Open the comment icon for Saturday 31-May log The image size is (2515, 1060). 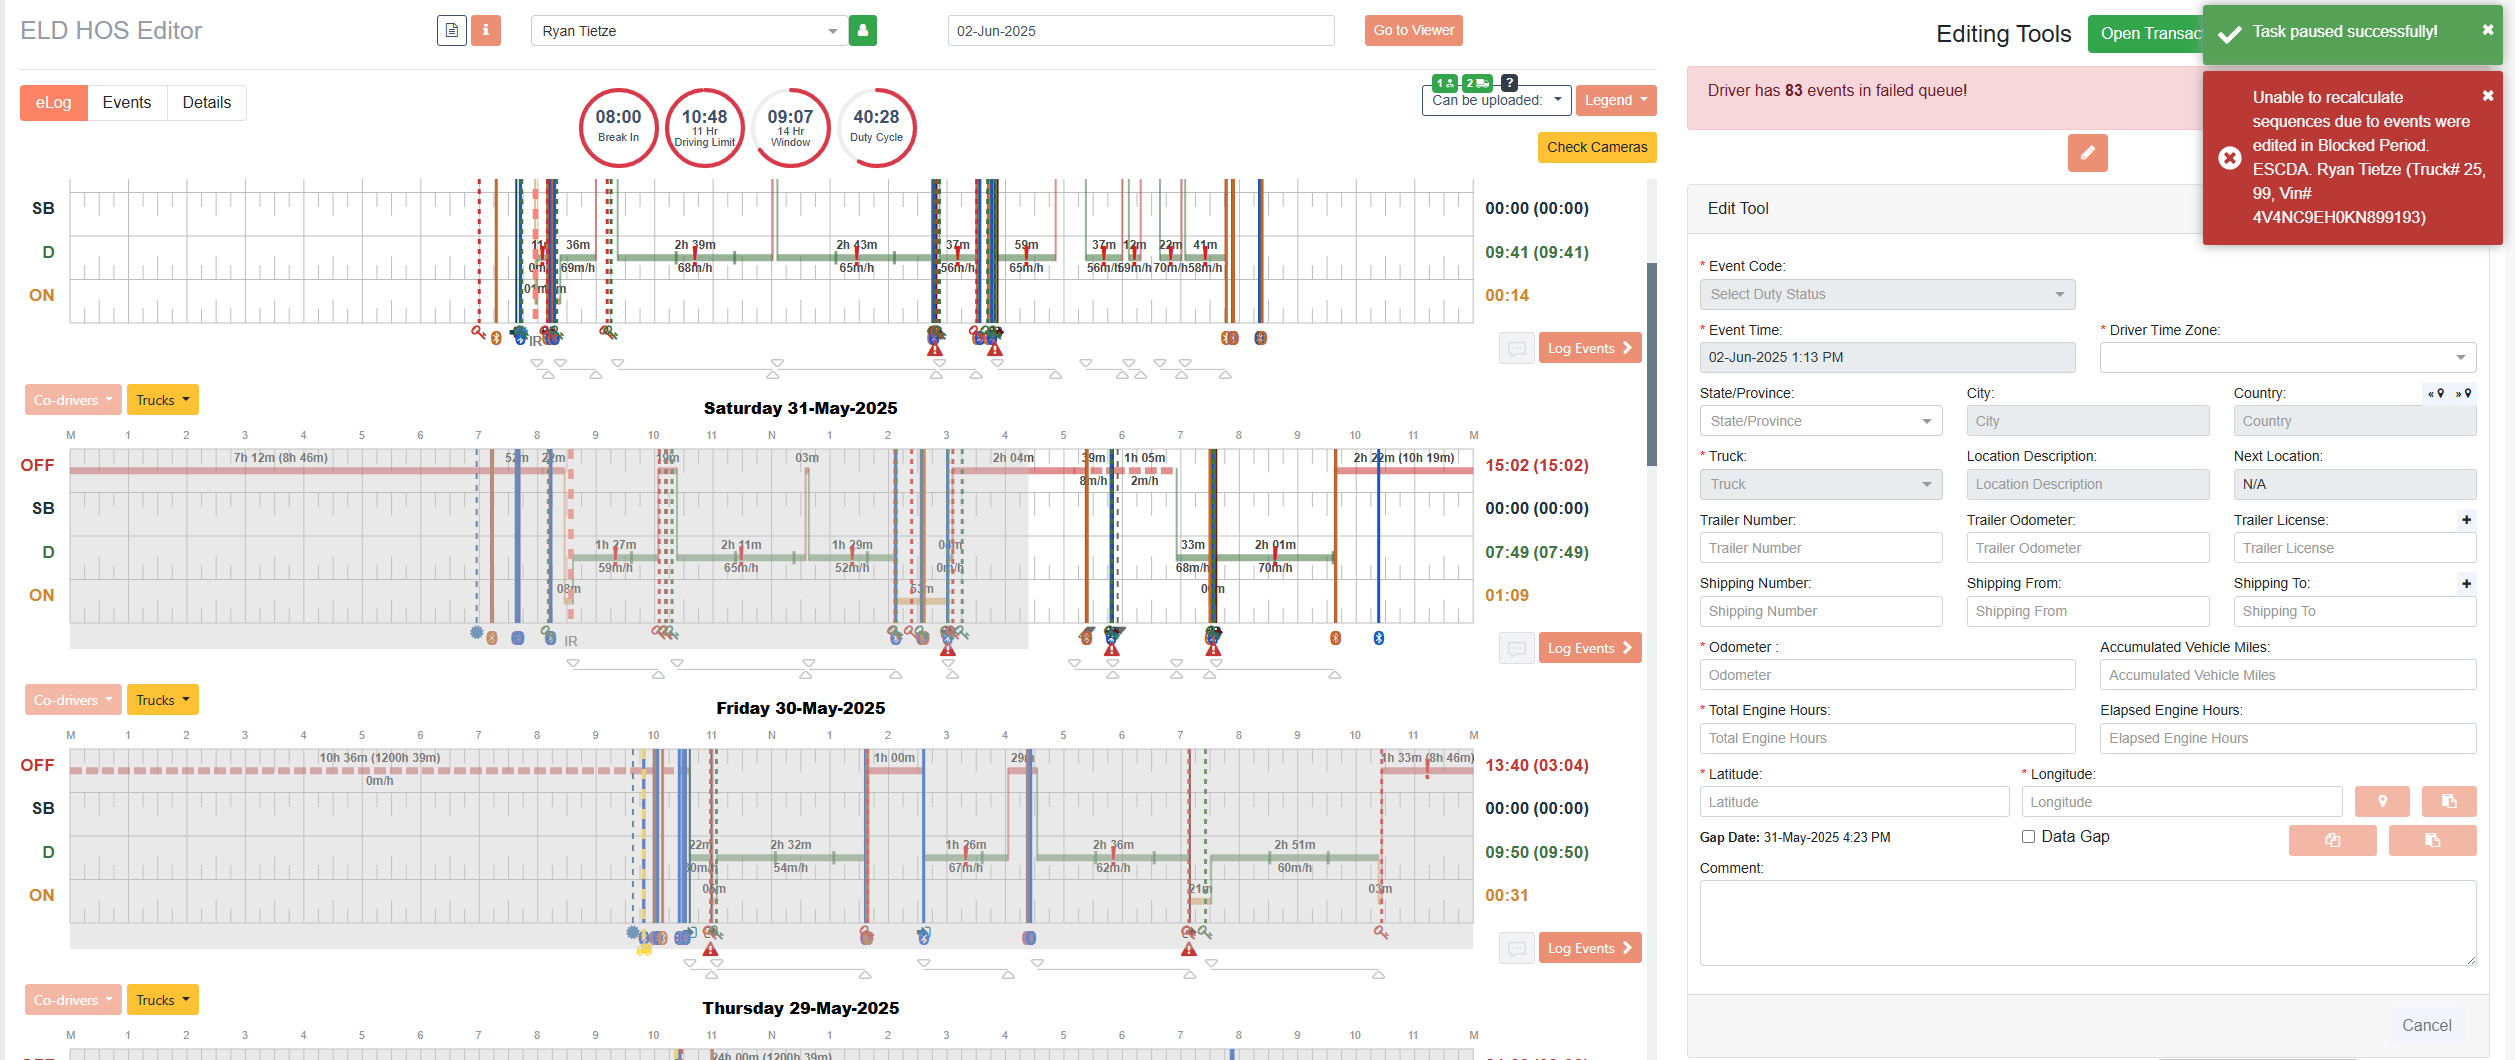click(x=1517, y=648)
